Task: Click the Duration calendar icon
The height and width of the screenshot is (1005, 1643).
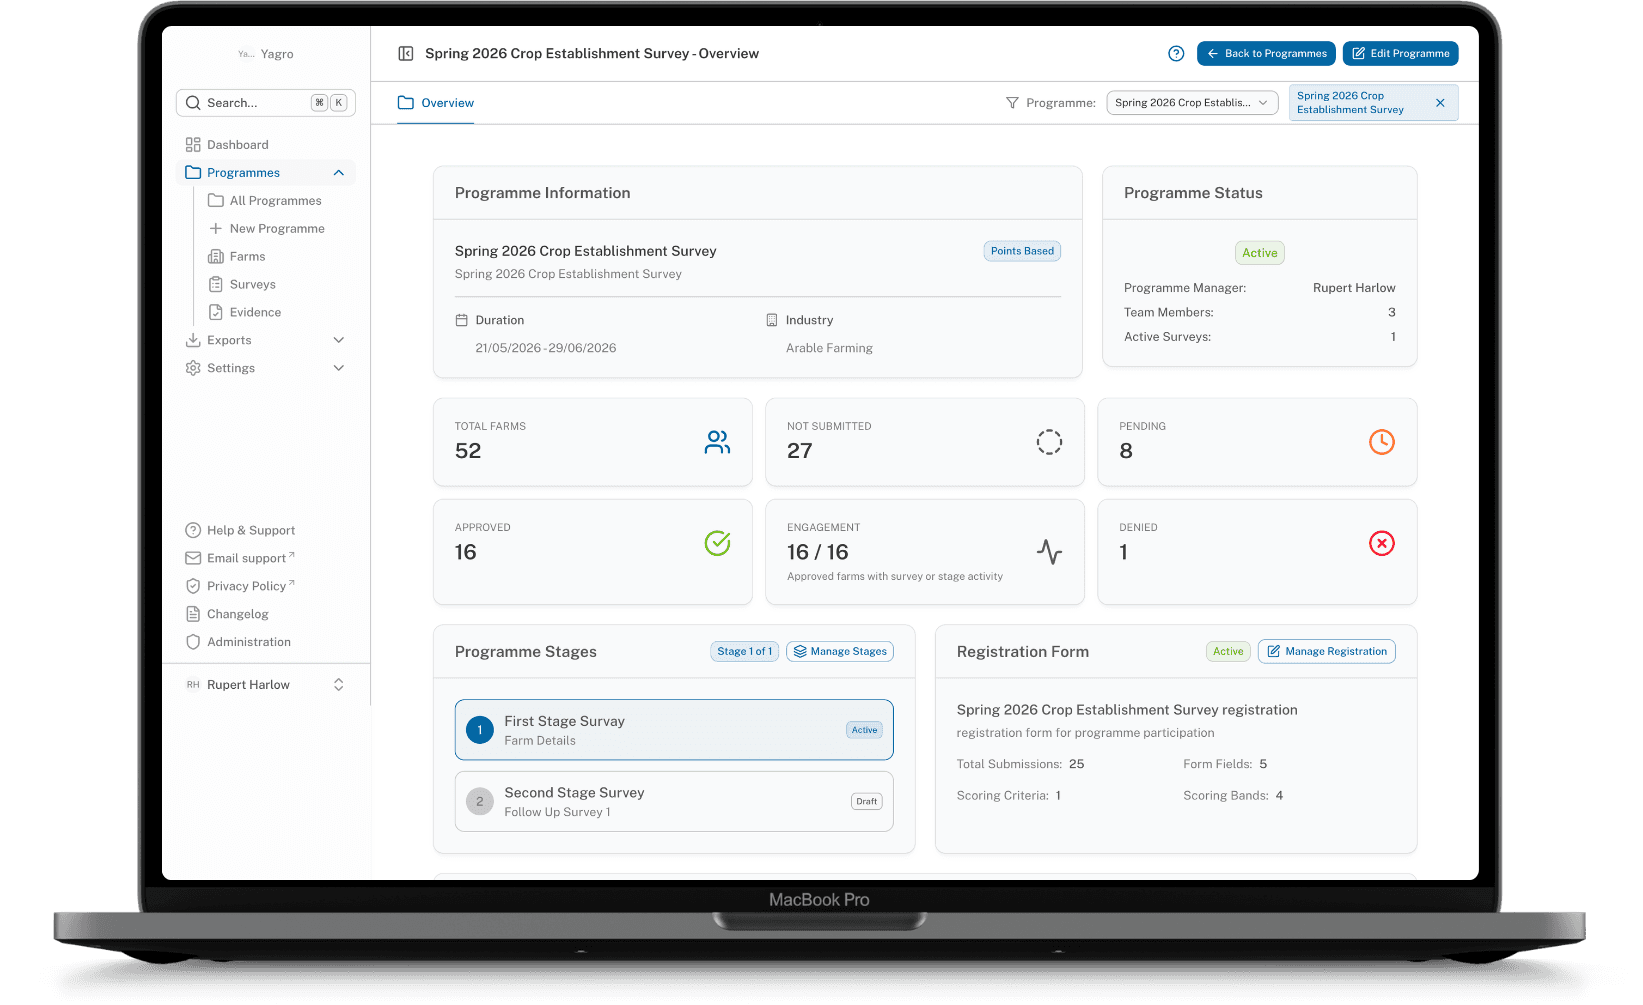Action: tap(461, 320)
